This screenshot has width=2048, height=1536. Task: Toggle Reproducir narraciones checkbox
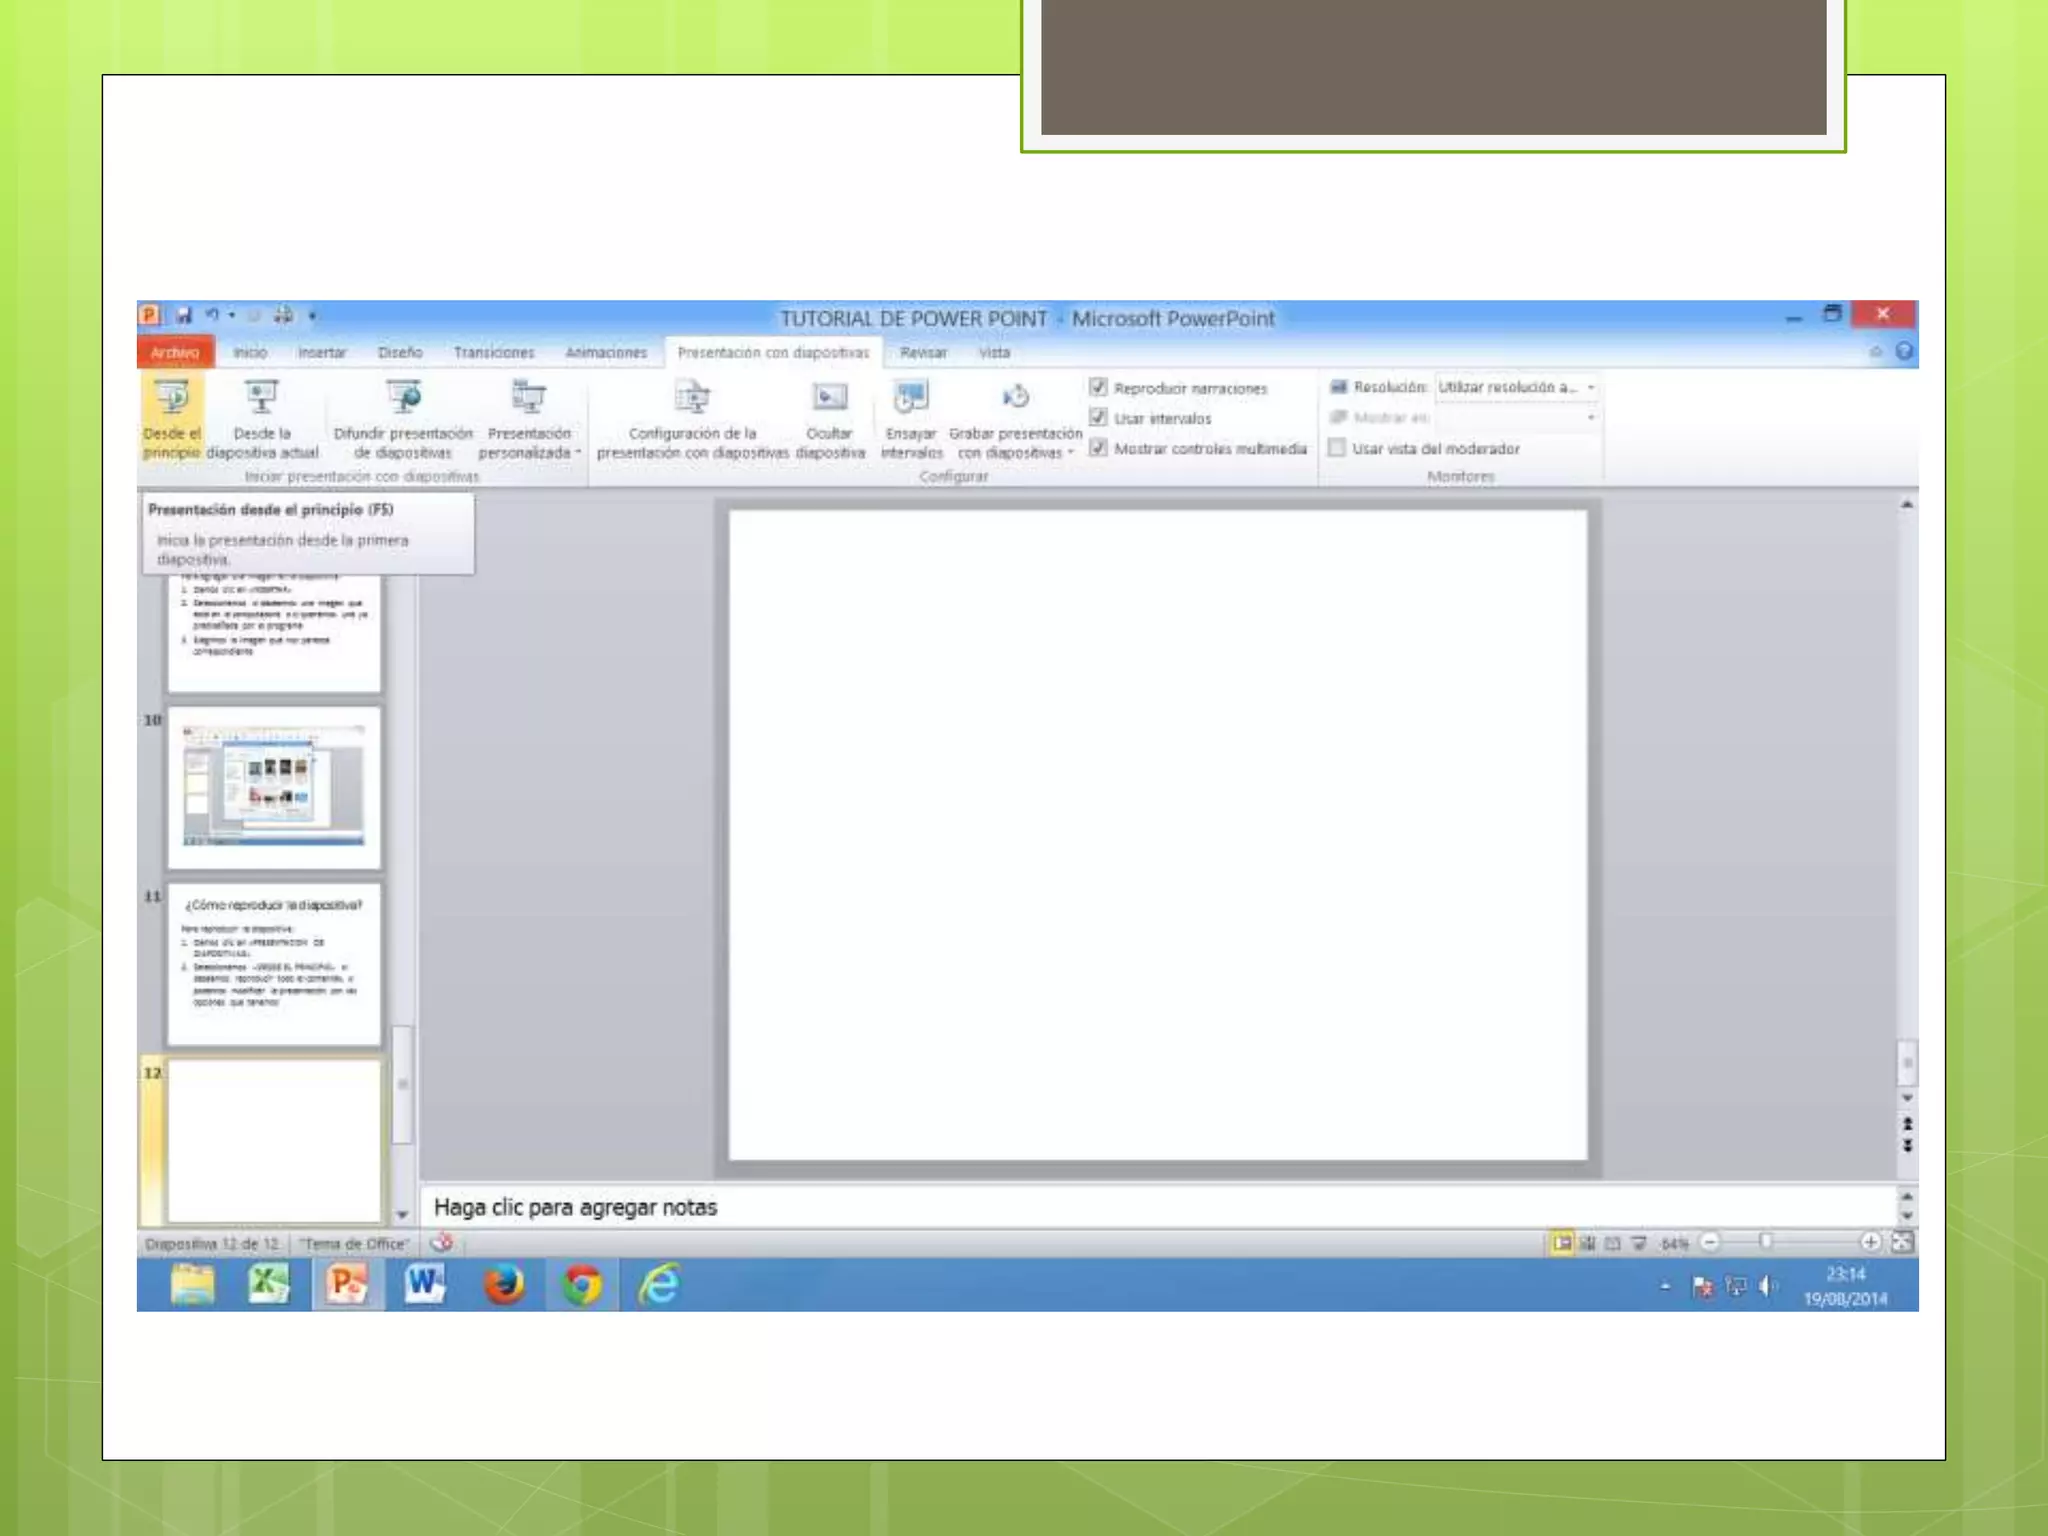[1098, 388]
